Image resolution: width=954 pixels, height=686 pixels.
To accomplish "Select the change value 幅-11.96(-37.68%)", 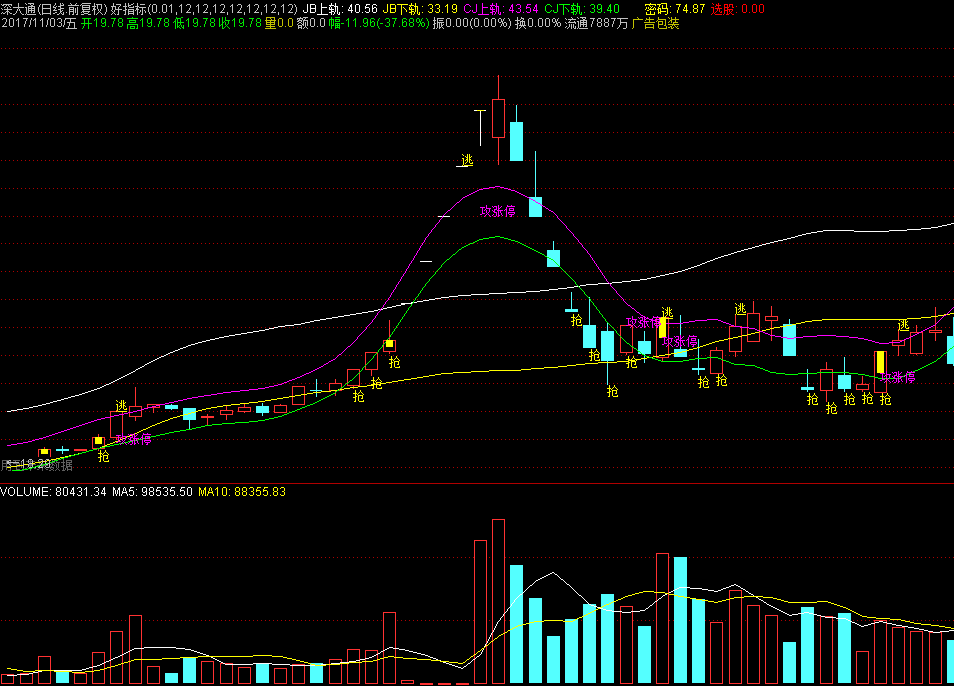I will [379, 24].
